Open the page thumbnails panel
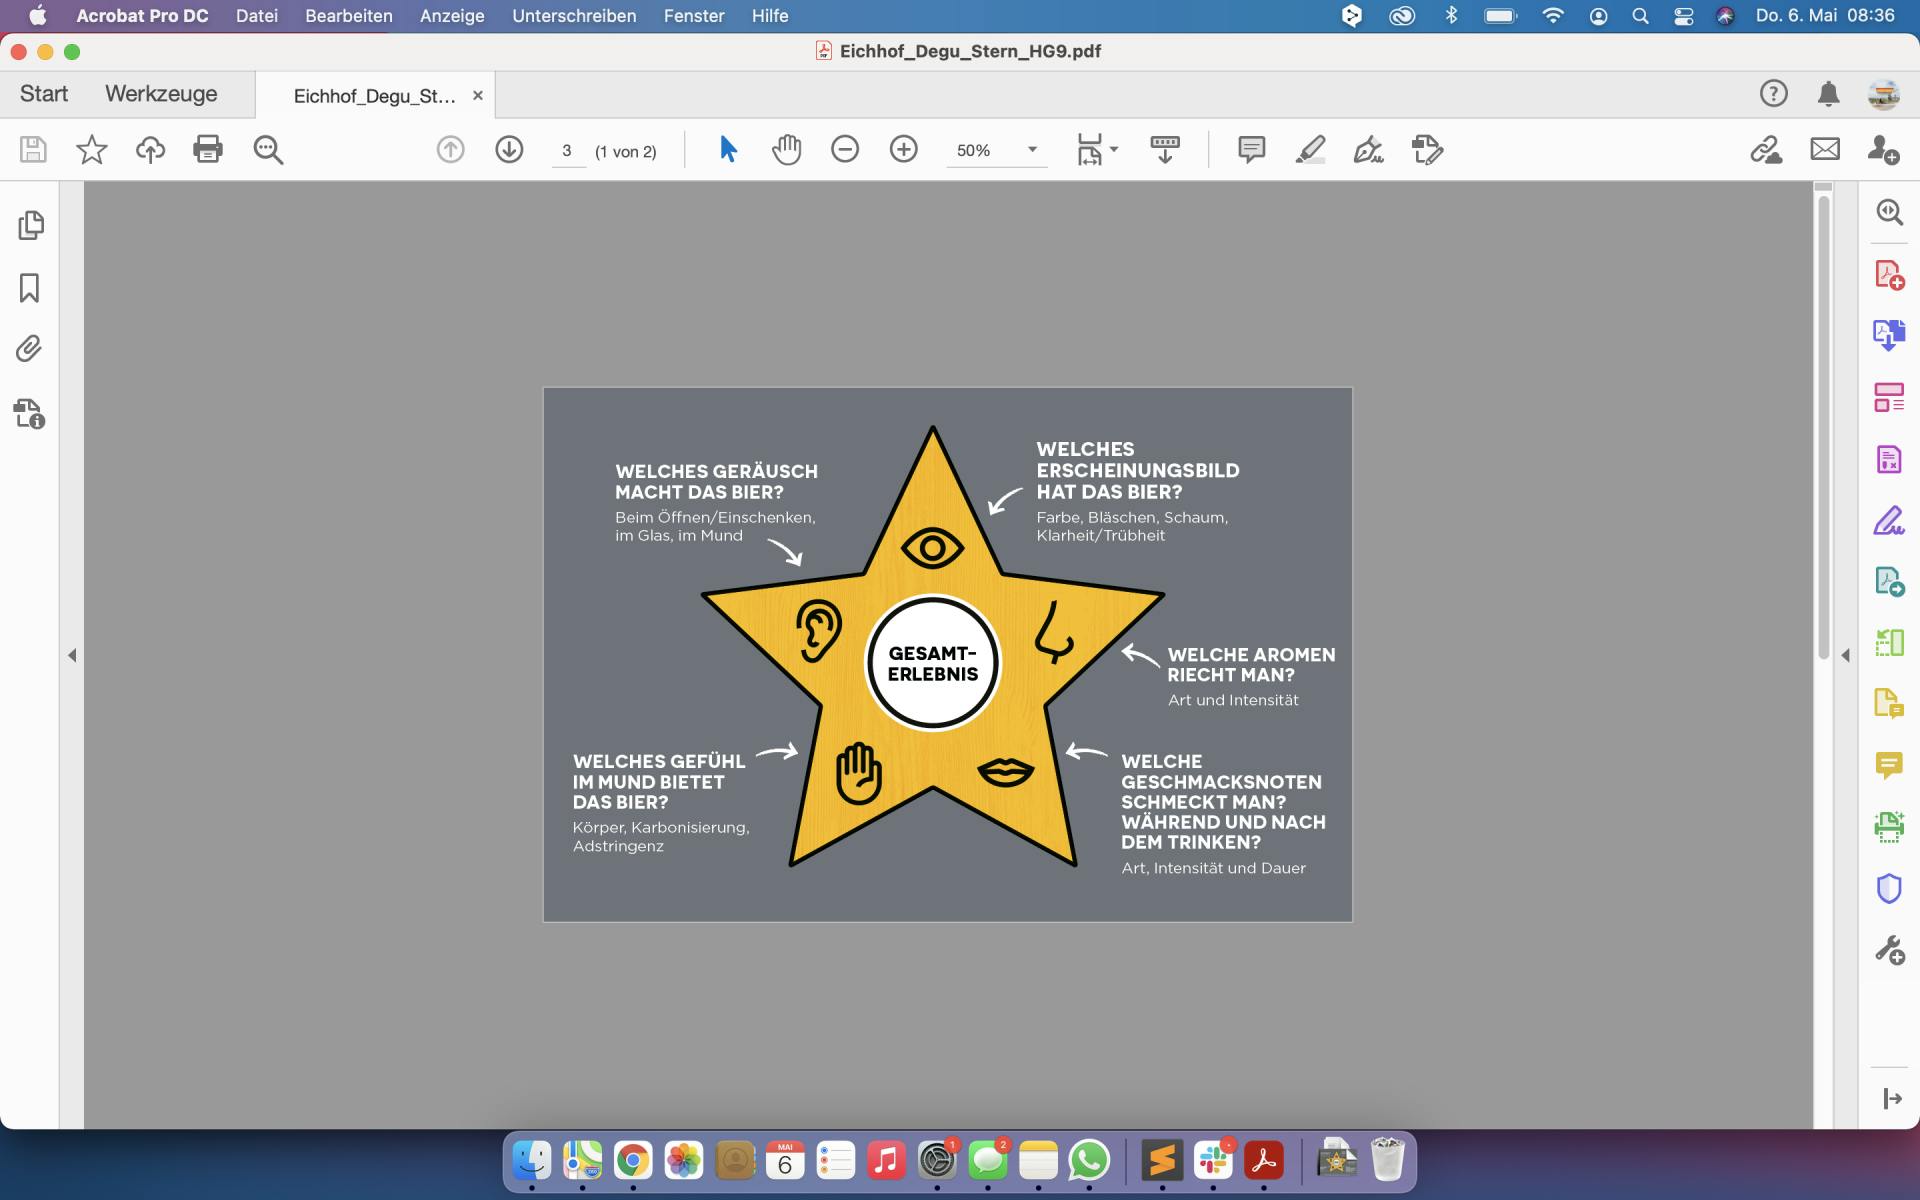The height and width of the screenshot is (1200, 1920). [x=30, y=225]
